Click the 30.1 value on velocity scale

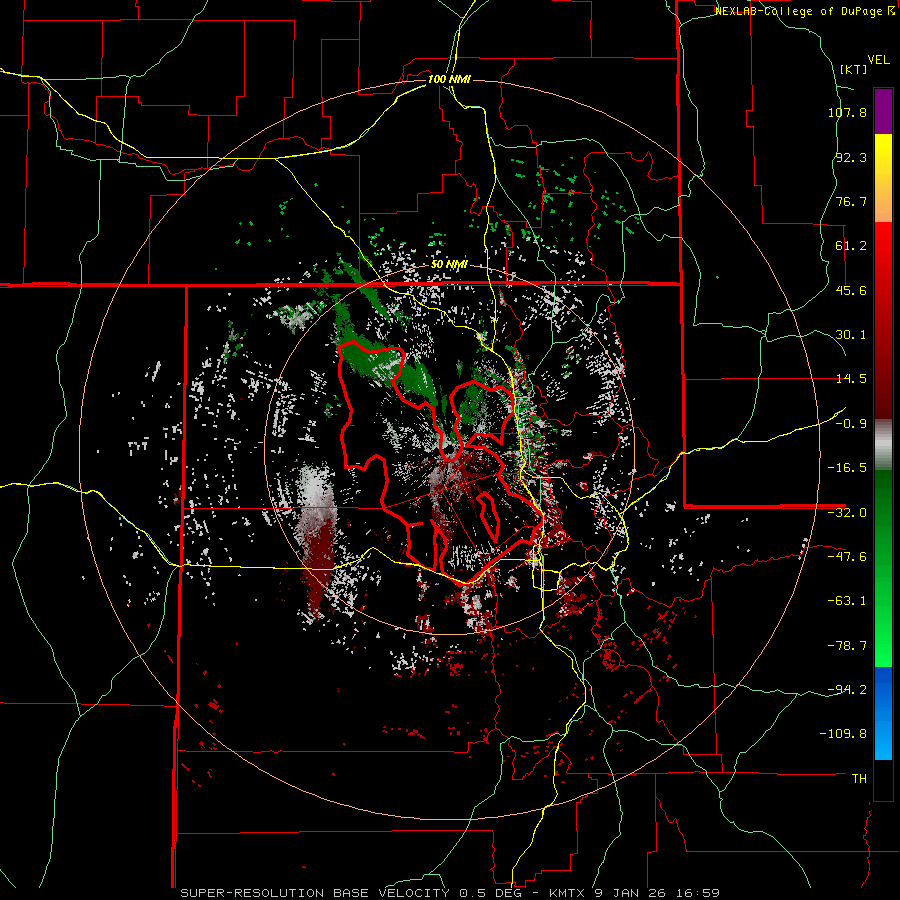click(x=851, y=335)
